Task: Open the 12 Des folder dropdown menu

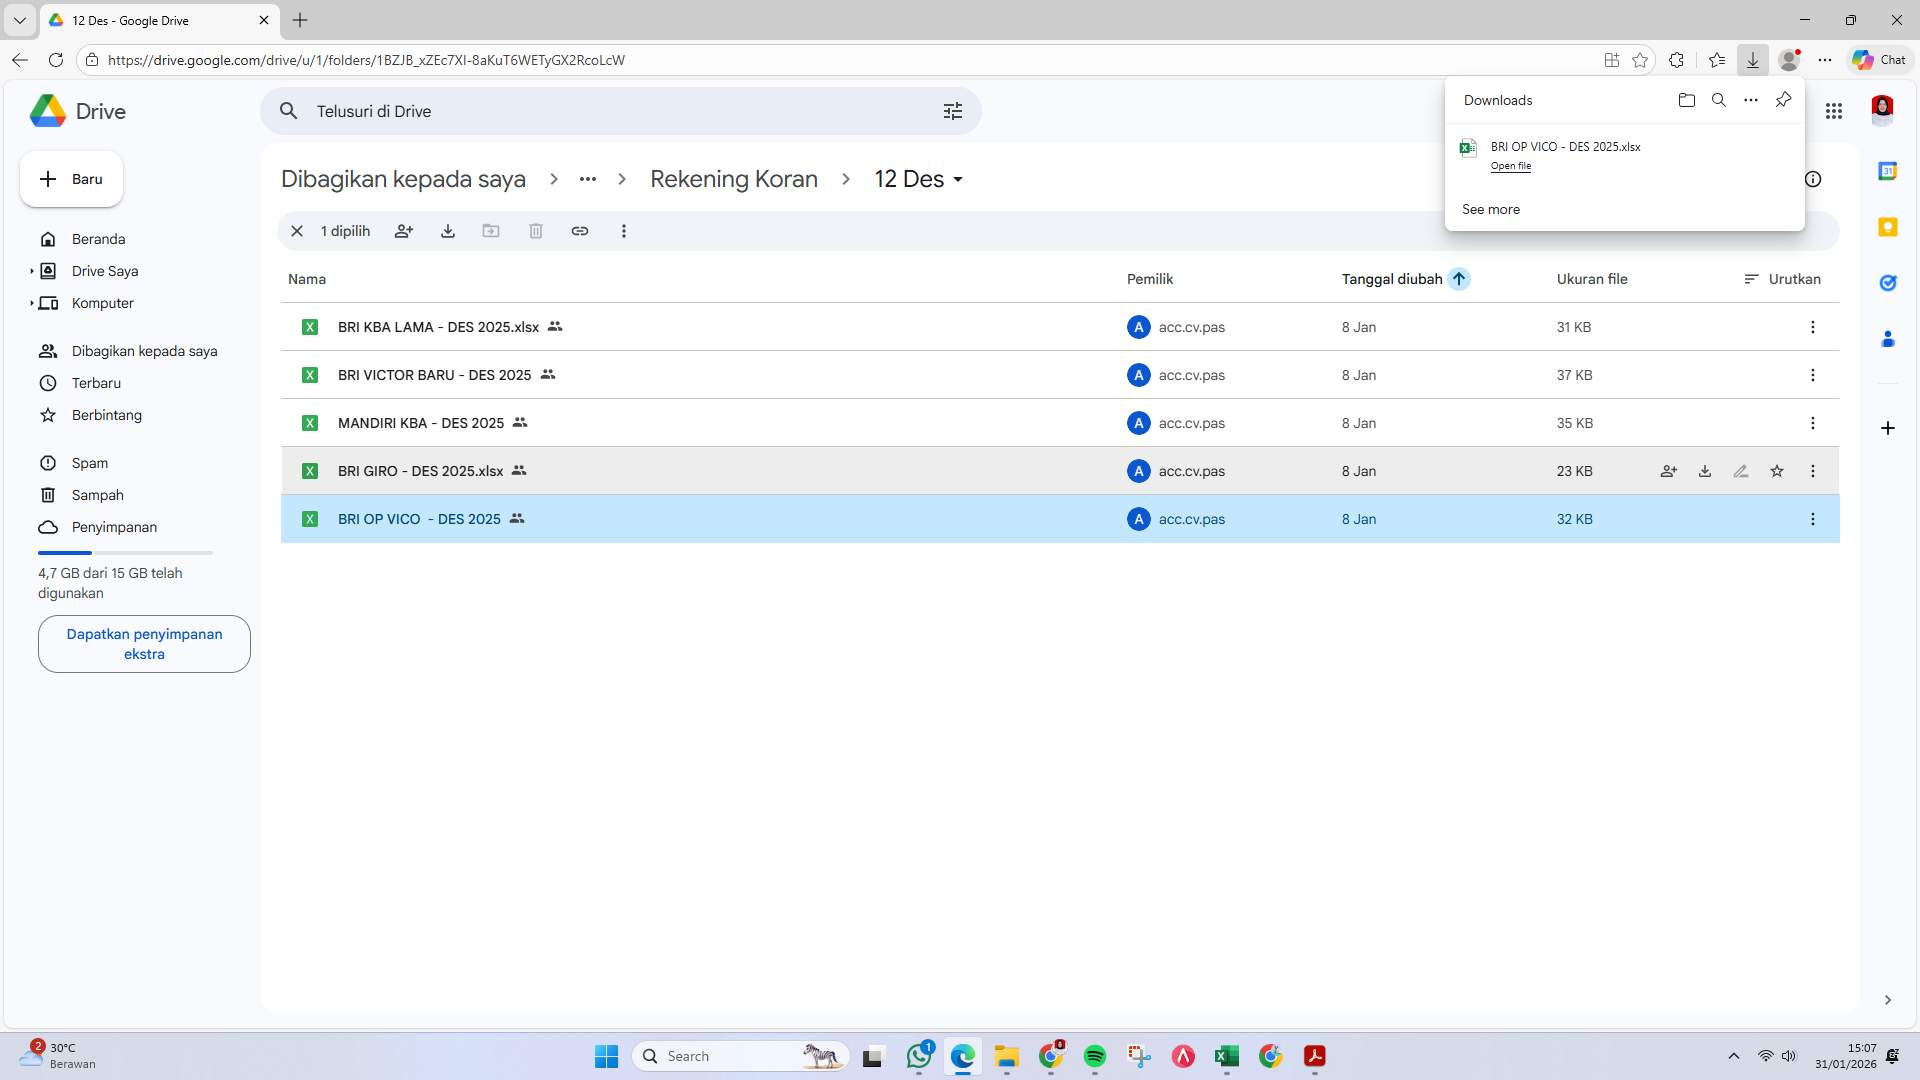Action: tap(957, 180)
